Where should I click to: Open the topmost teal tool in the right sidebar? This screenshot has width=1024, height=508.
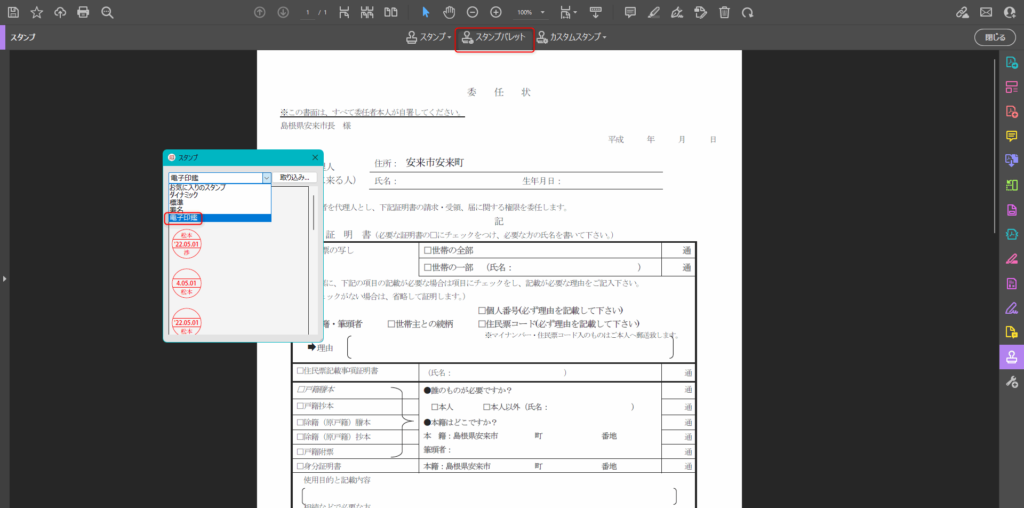coord(1012,63)
